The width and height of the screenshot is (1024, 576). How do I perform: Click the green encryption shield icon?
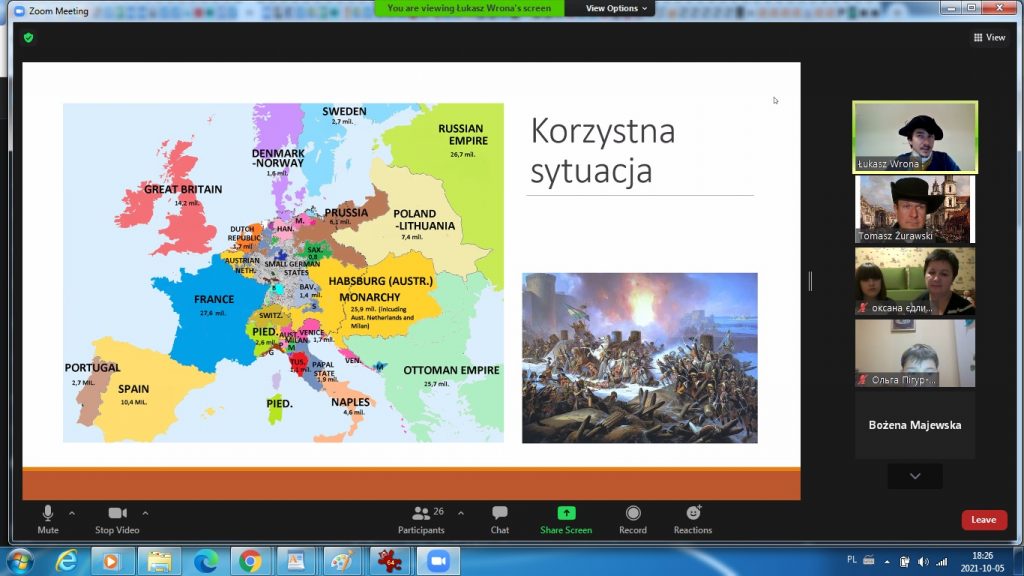(29, 37)
